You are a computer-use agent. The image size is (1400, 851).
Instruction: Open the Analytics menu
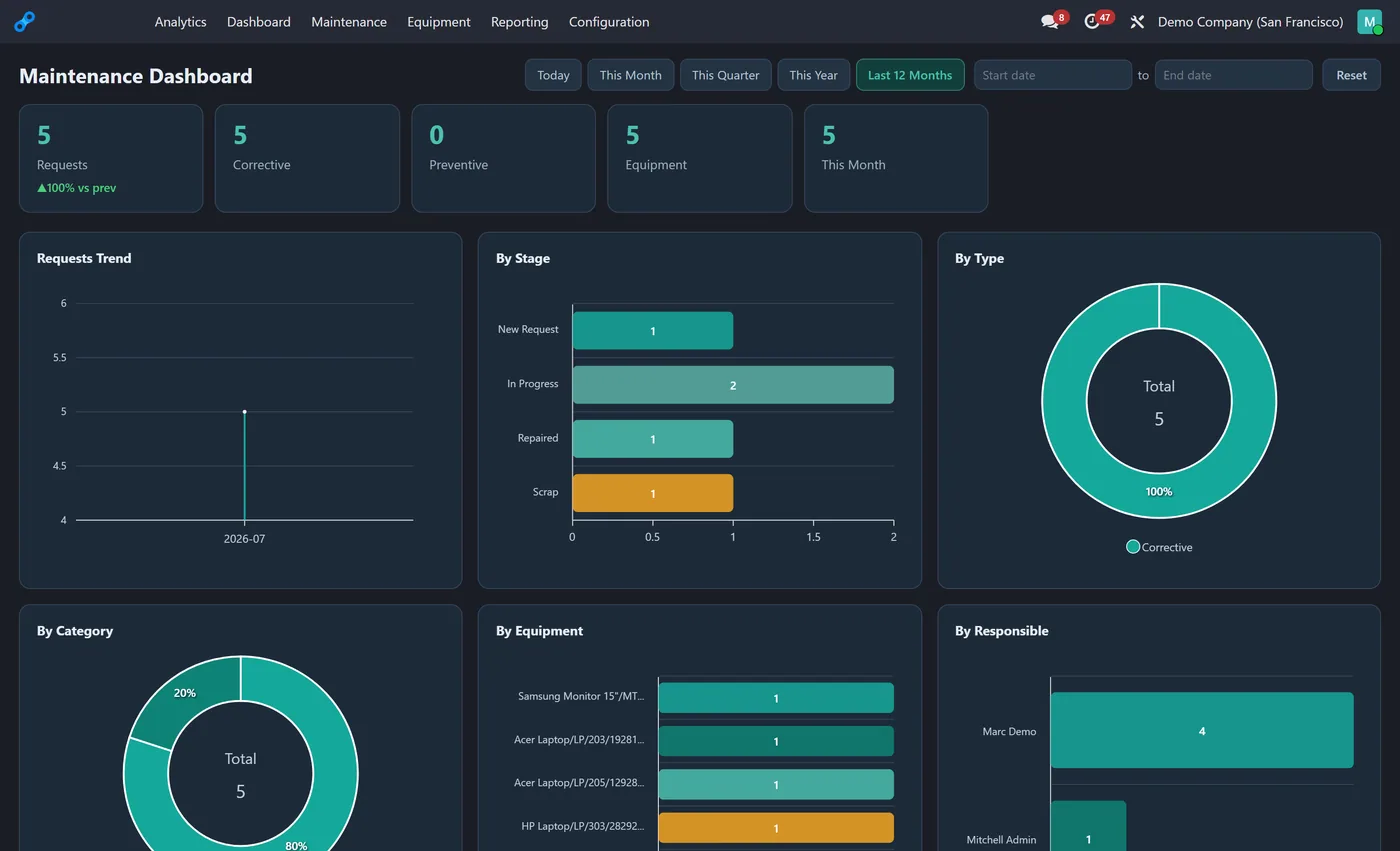point(180,22)
